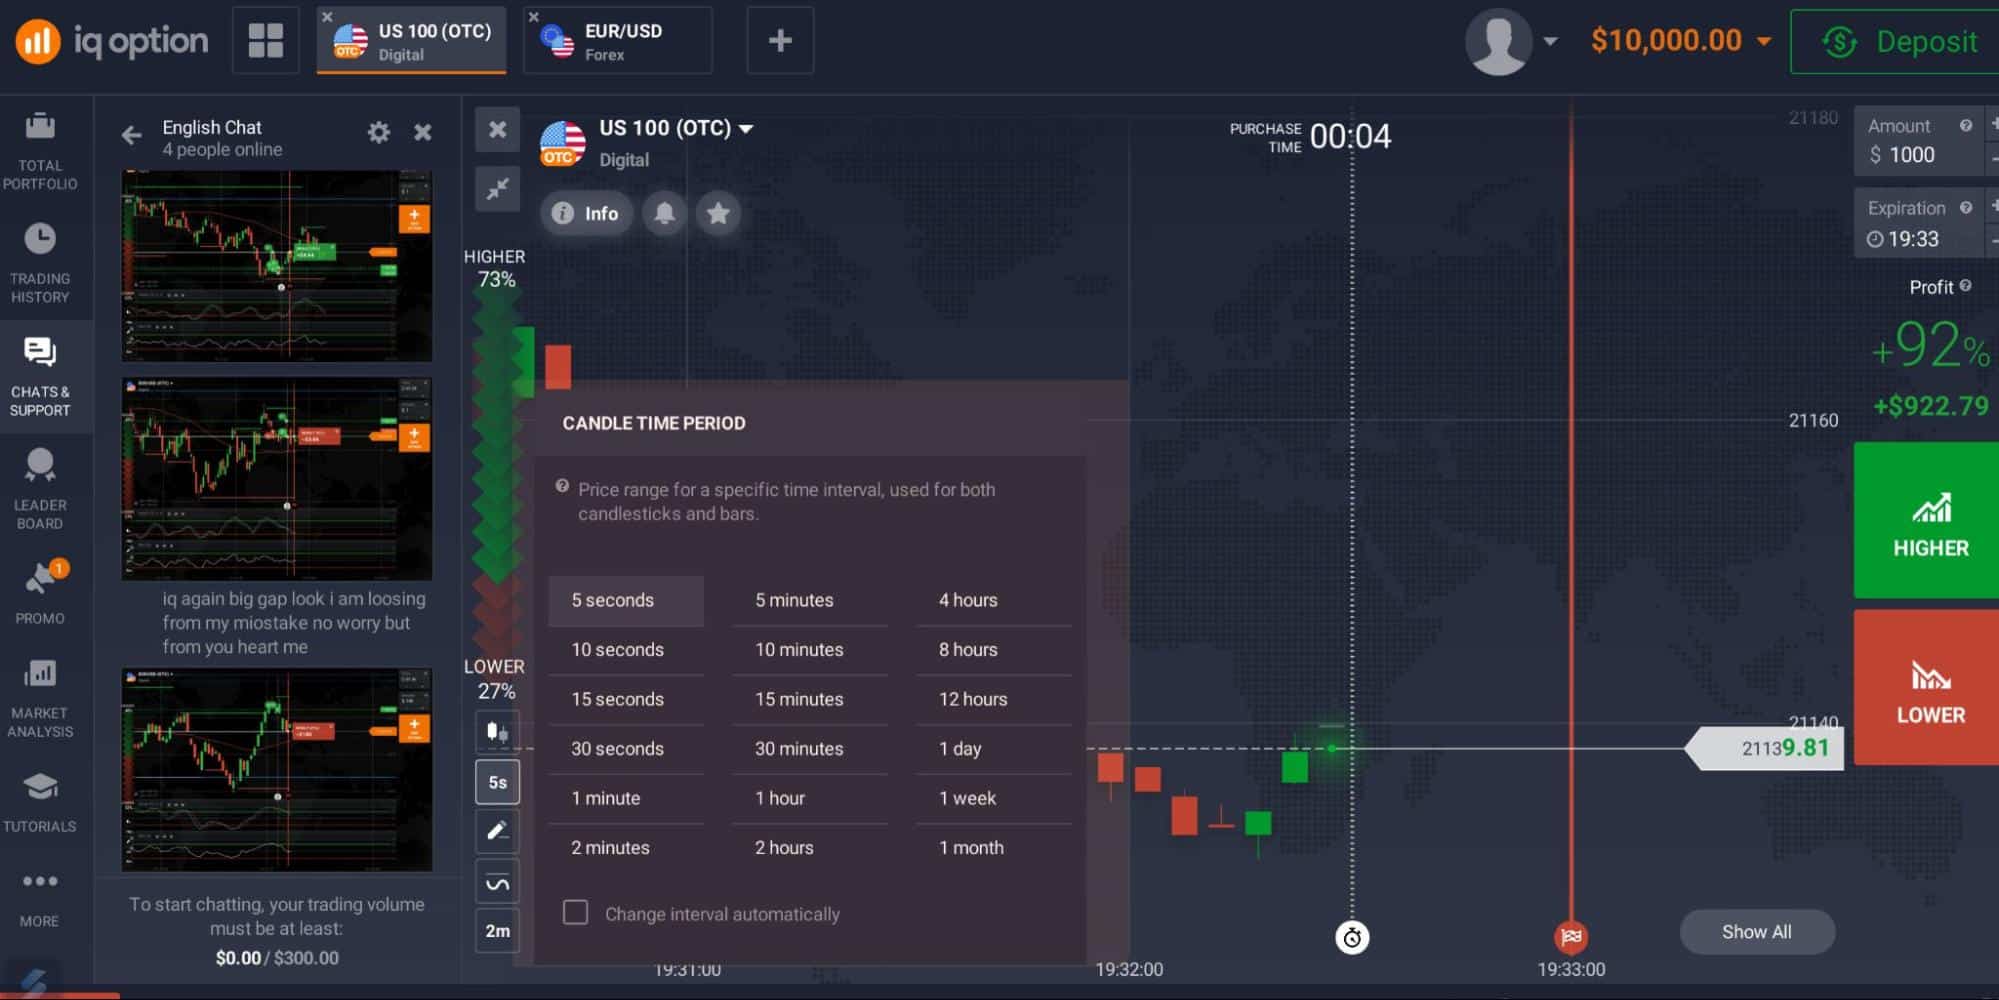Image resolution: width=1999 pixels, height=1000 pixels.
Task: Click Show All open positions
Action: click(1756, 931)
